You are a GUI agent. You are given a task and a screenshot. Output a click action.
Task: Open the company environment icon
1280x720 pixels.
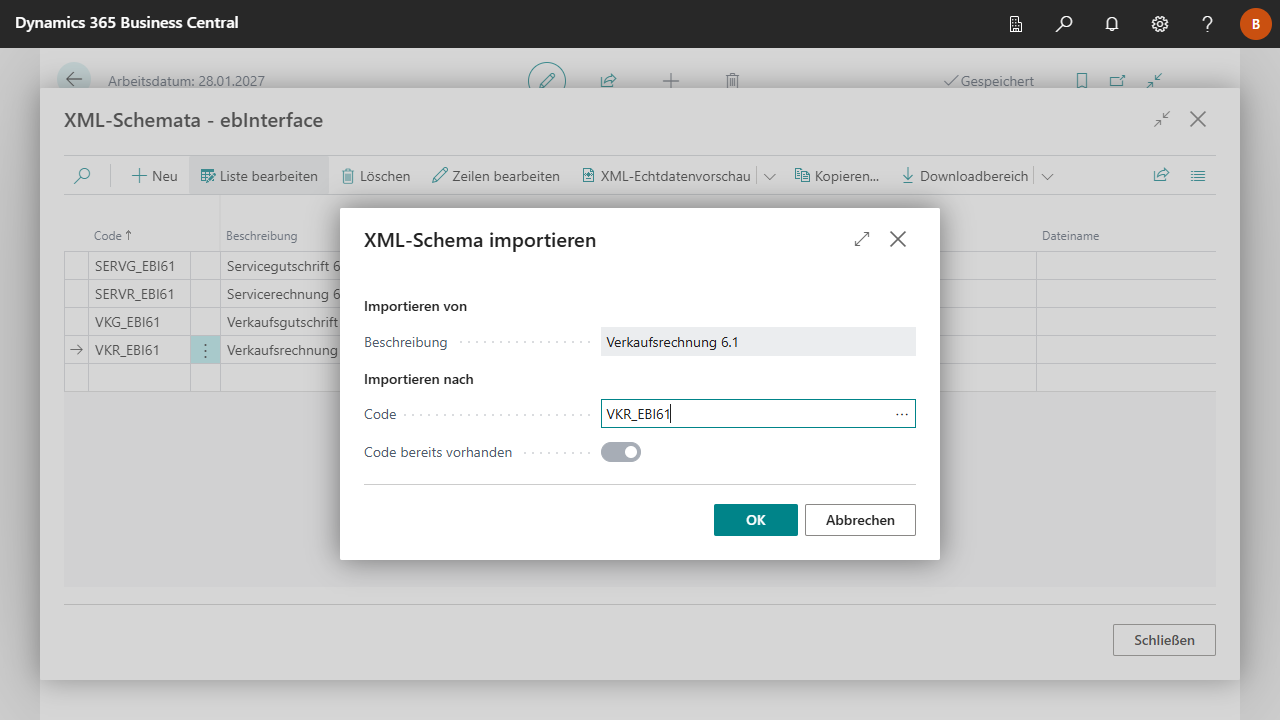click(1016, 24)
